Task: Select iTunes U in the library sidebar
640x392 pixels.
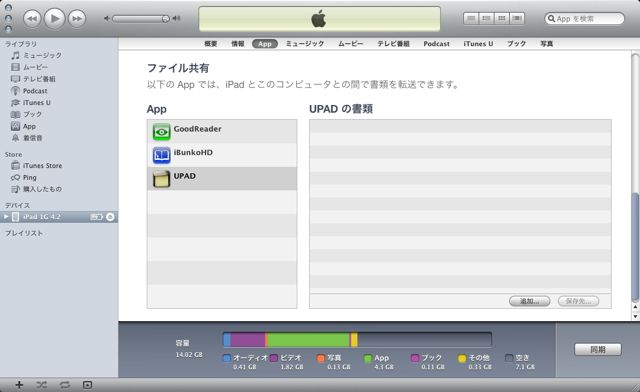Action: [x=59, y=102]
